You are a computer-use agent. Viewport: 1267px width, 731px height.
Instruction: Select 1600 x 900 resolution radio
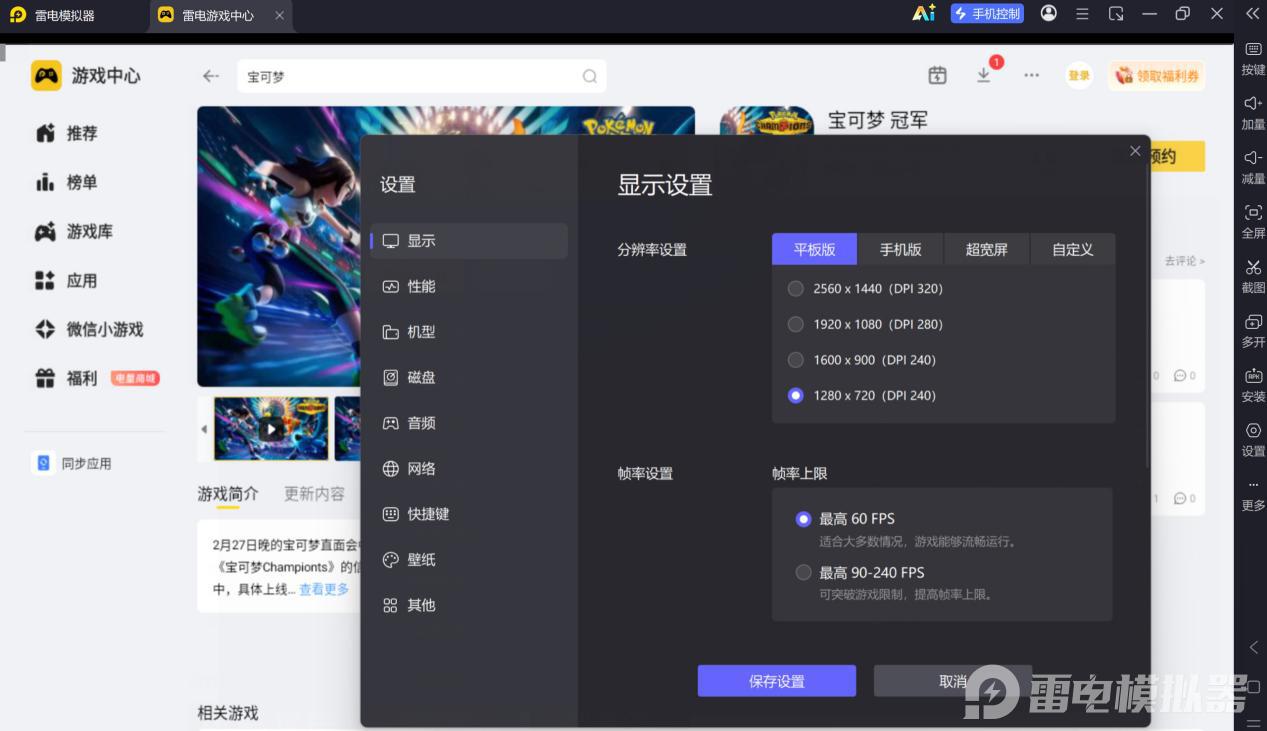[795, 360]
